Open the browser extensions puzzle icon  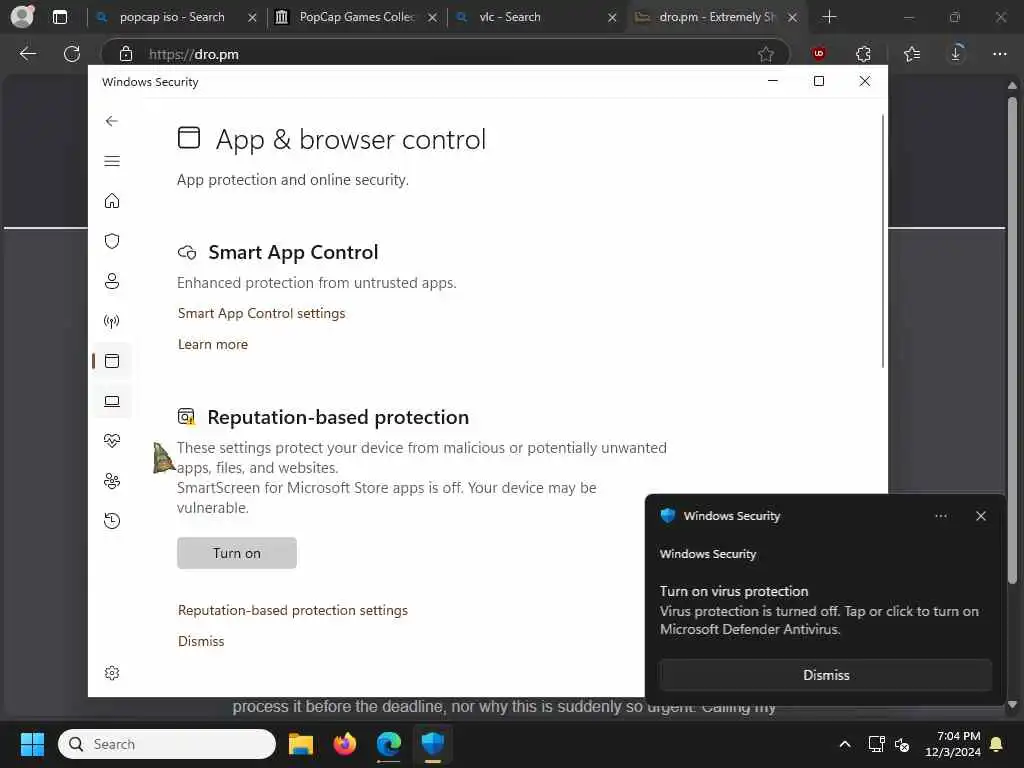pyautogui.click(x=863, y=54)
